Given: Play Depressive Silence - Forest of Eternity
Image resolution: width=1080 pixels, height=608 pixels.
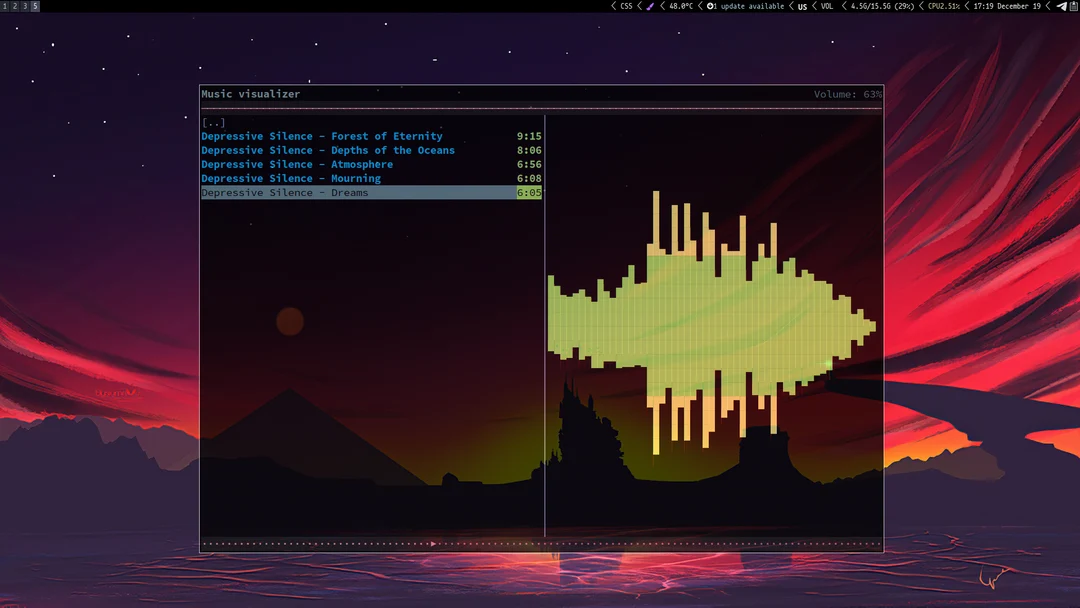Looking at the screenshot, I should click(x=320, y=136).
